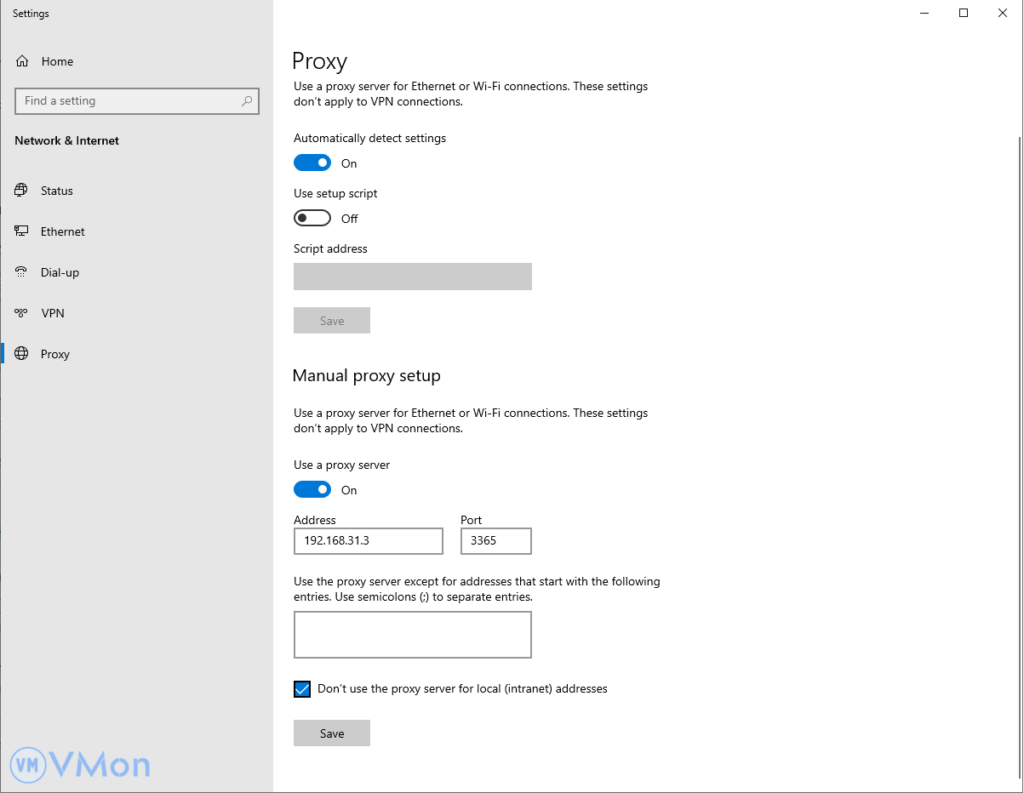Open the Ethernet settings page
The width and height of the screenshot is (1024, 793).
pos(63,231)
